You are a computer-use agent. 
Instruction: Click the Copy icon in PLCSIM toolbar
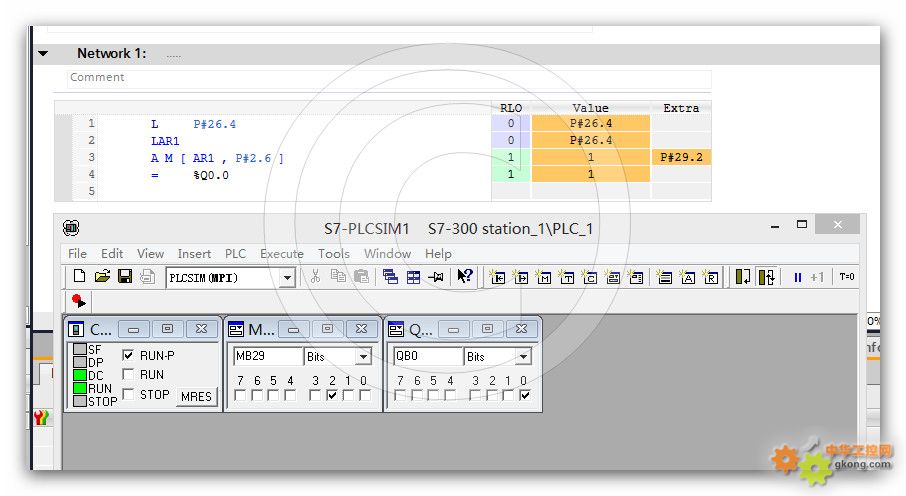click(338, 277)
